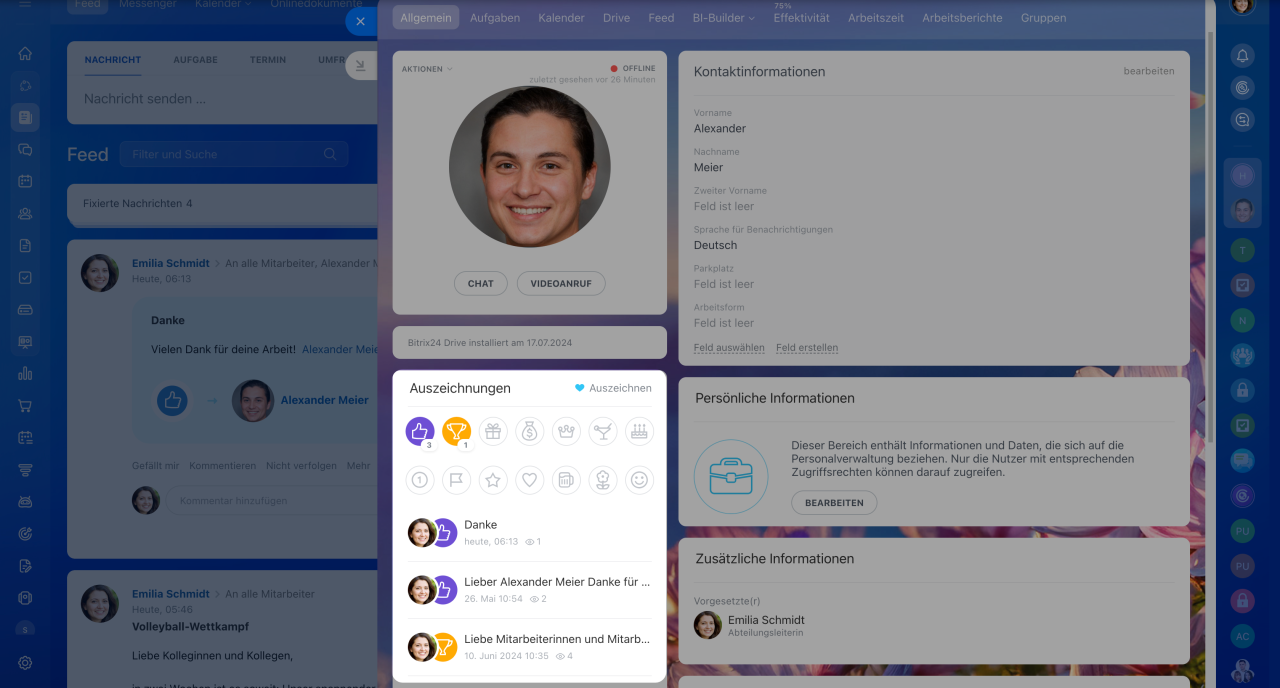Close the profile slider with X button
This screenshot has width=1280, height=688.
[x=360, y=21]
